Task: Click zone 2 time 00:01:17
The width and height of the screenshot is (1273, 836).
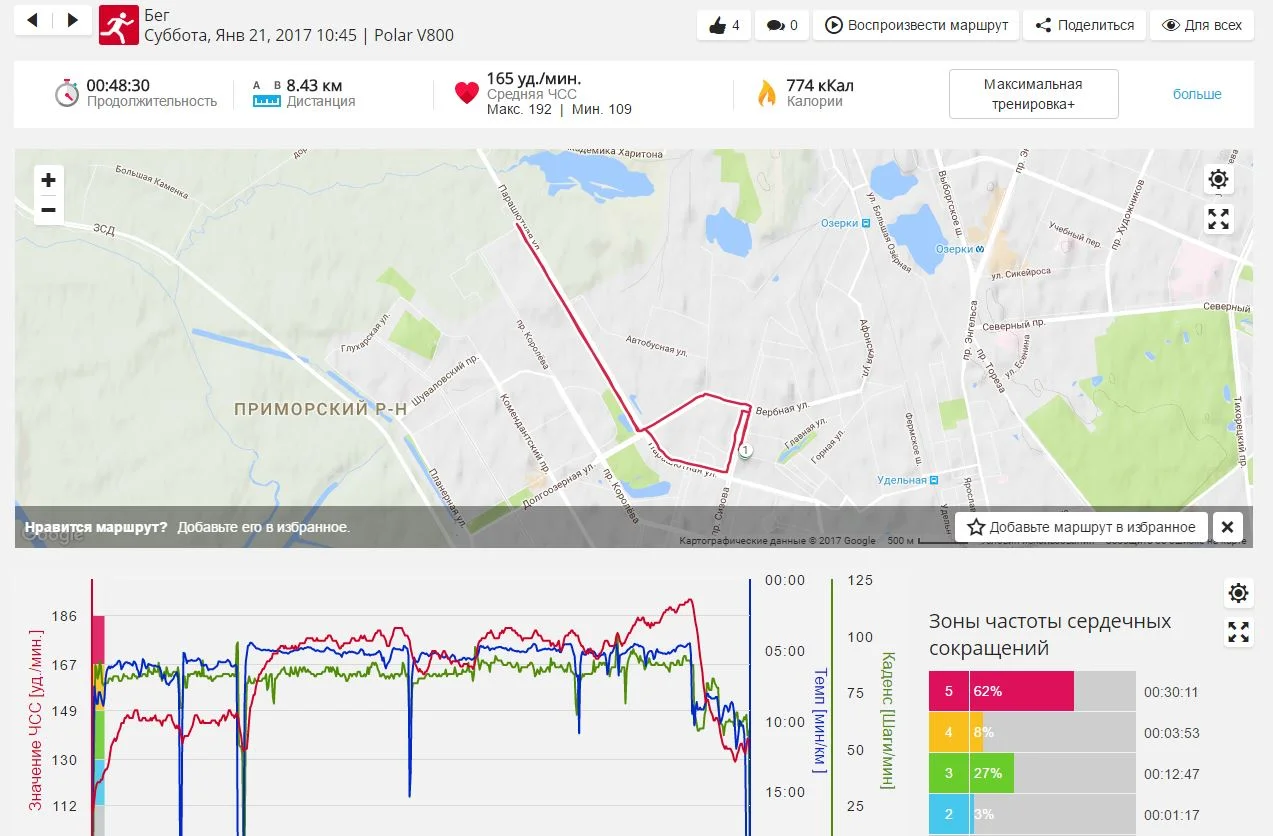Action: 1171,815
